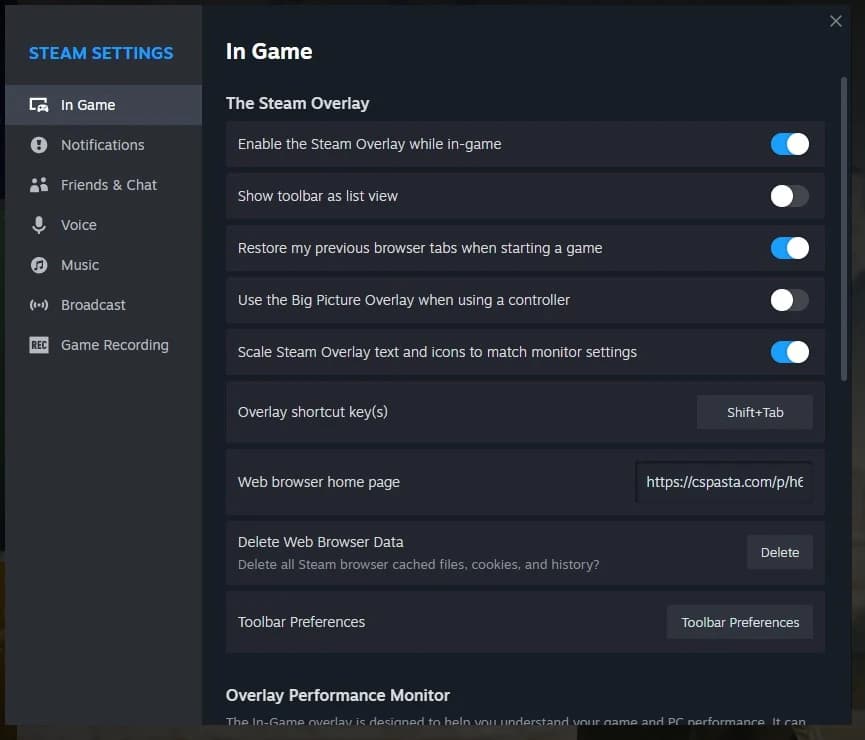
Task: Click the Game Recording REC icon
Action: pos(39,345)
